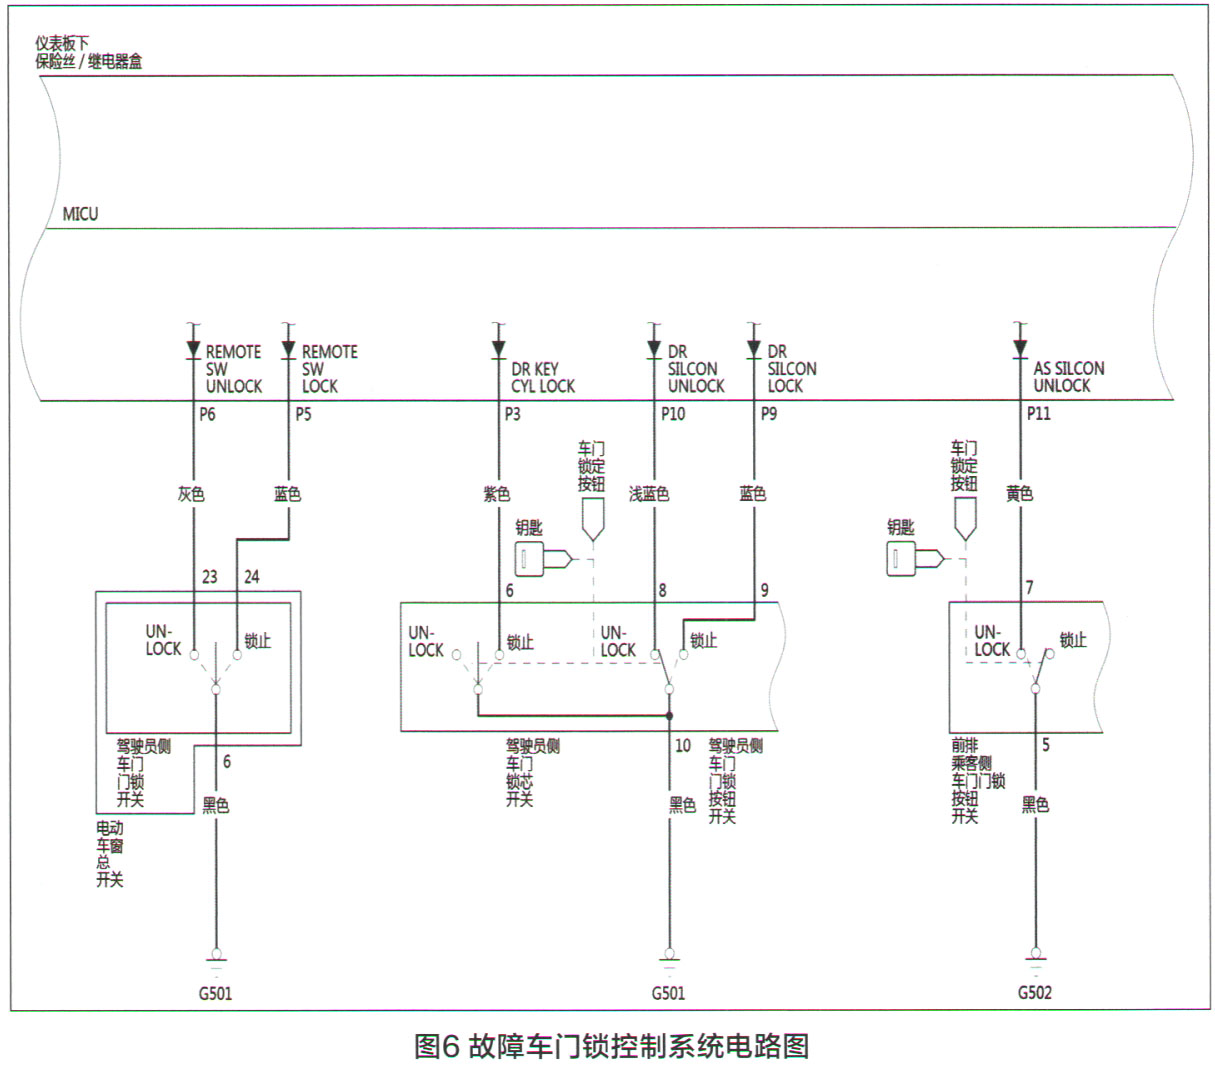Select the MICU label on the left
The image size is (1215, 1075).
(80, 213)
